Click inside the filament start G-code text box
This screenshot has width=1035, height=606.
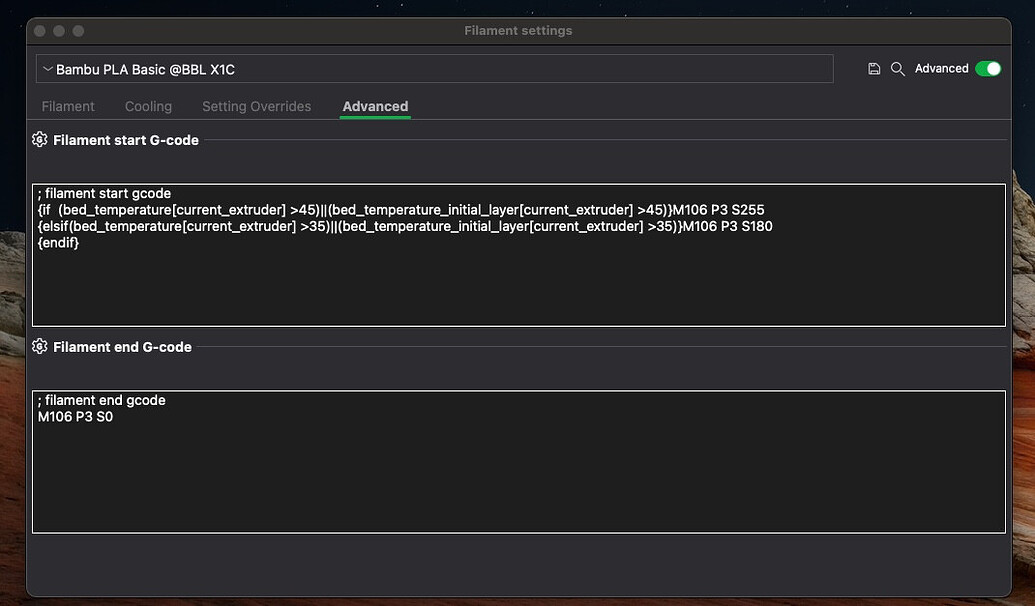click(519, 255)
